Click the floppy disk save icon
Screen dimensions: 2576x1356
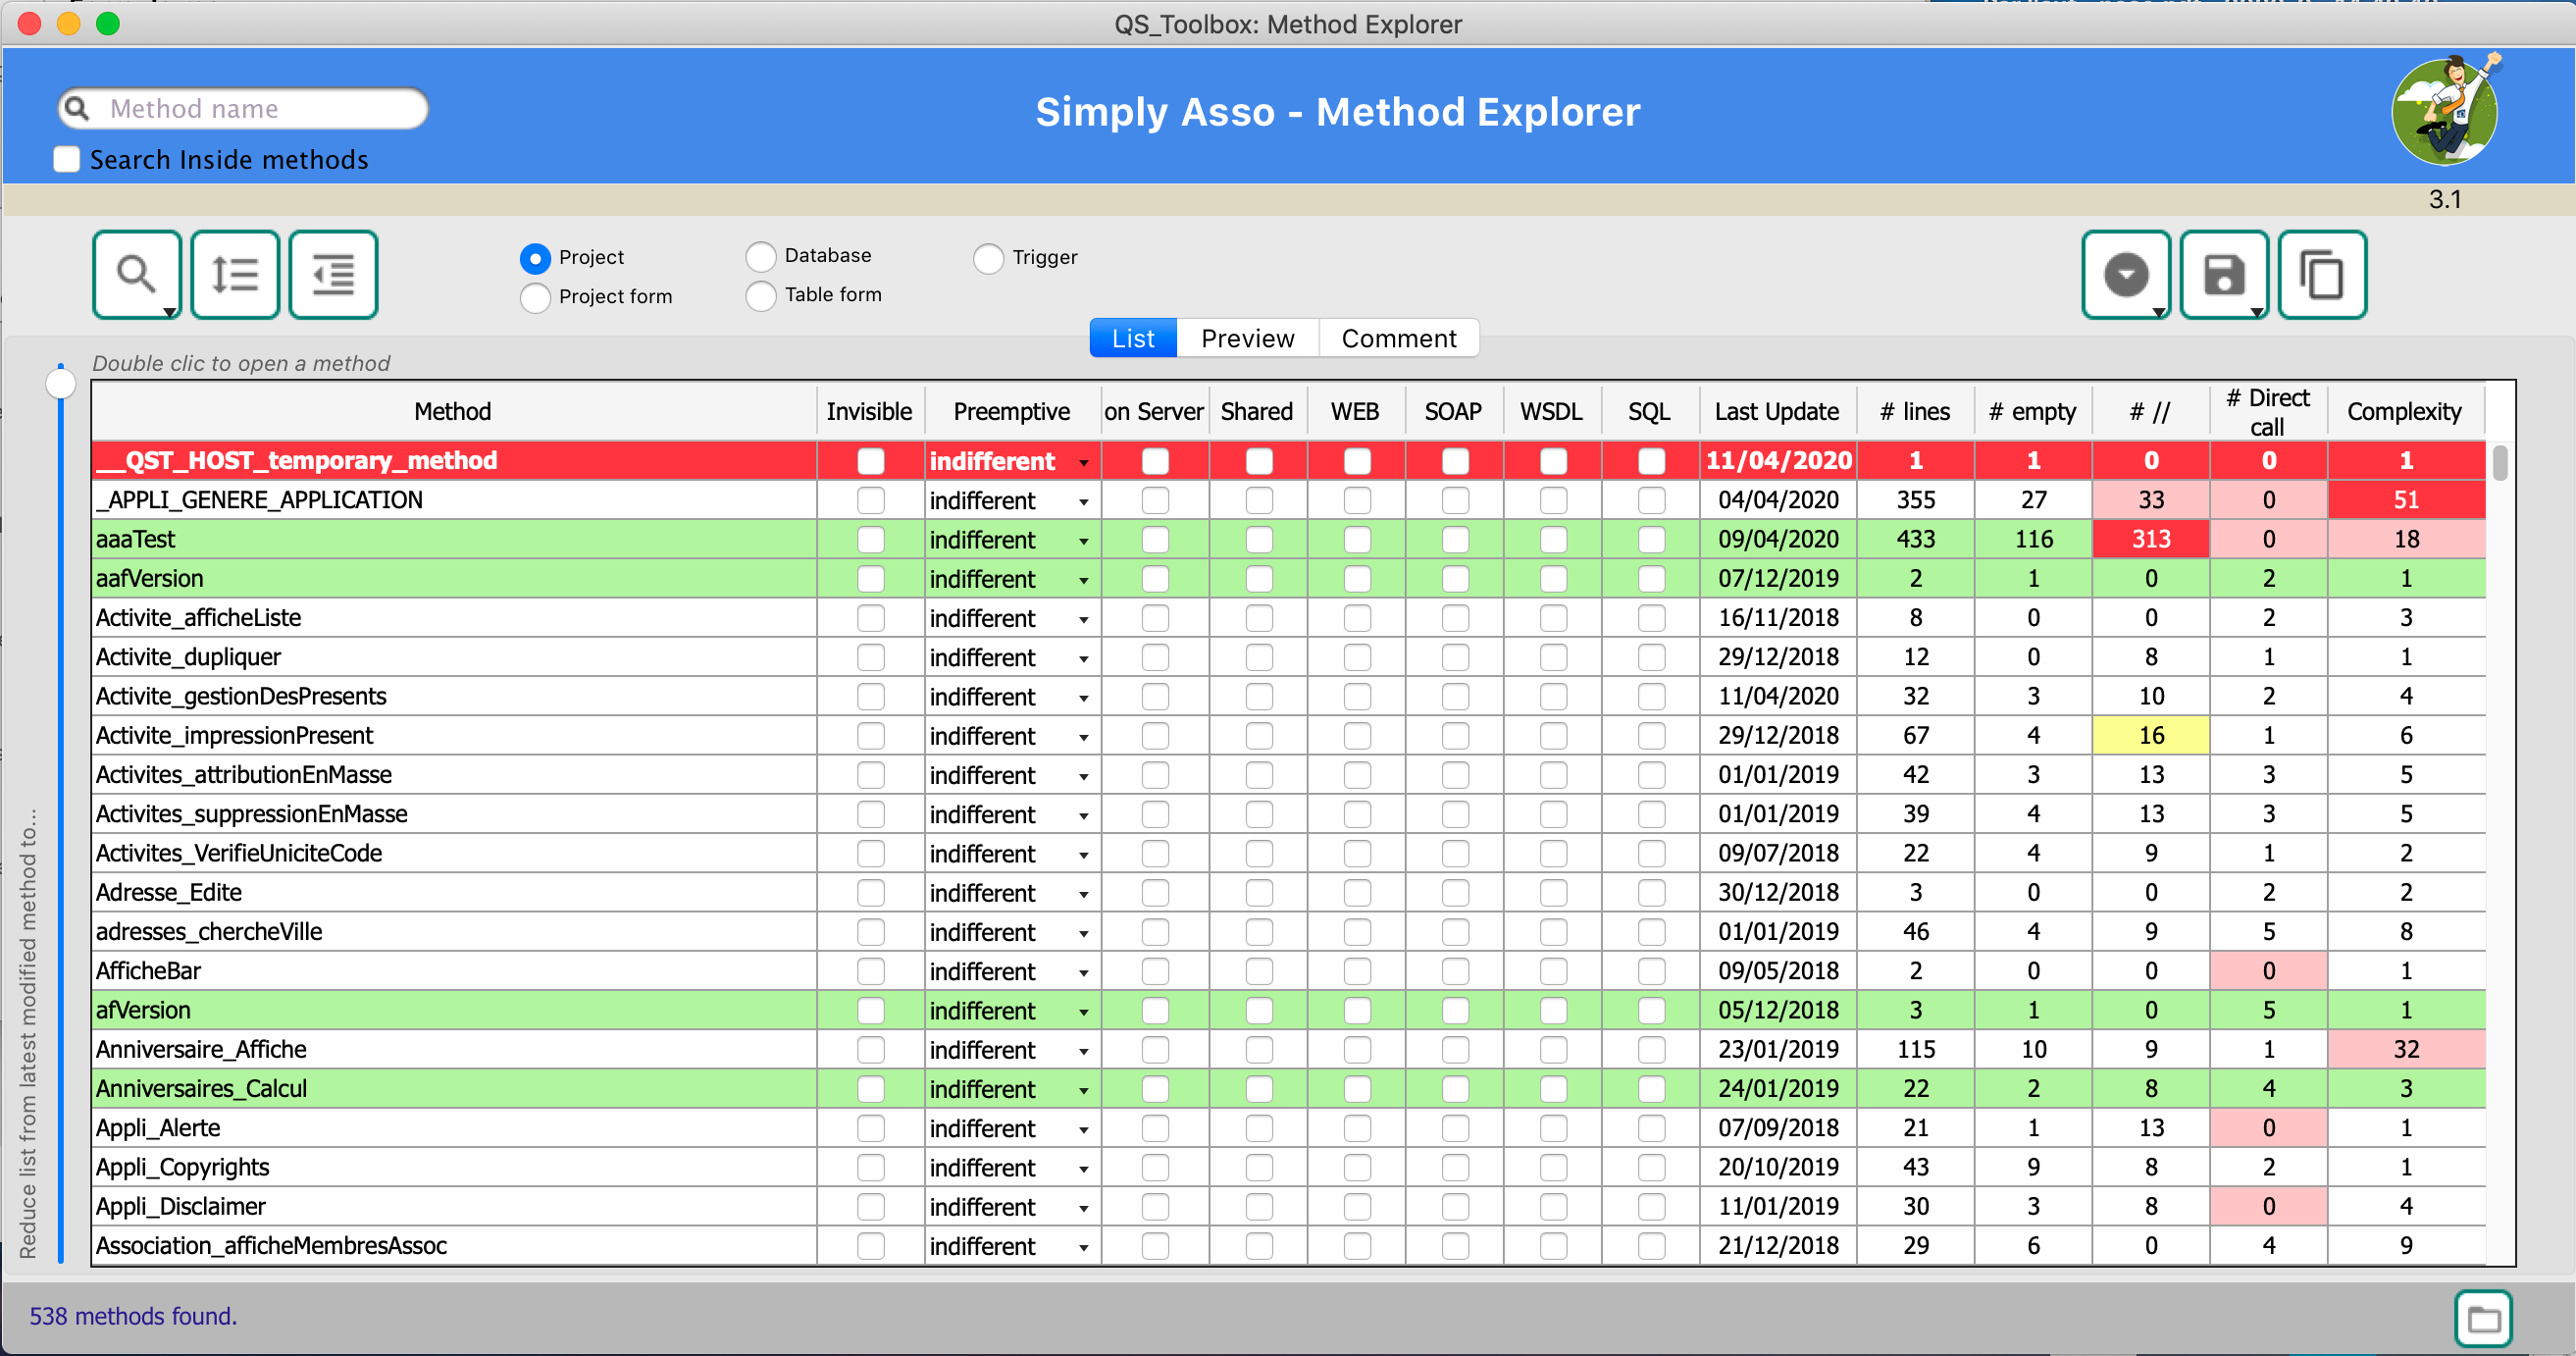(2223, 275)
